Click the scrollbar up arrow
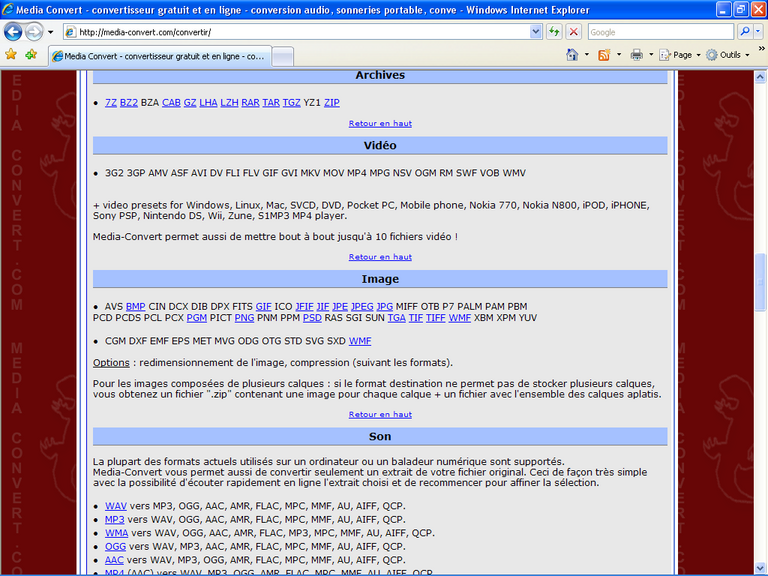Viewport: 768px width, 576px height. 760,76
